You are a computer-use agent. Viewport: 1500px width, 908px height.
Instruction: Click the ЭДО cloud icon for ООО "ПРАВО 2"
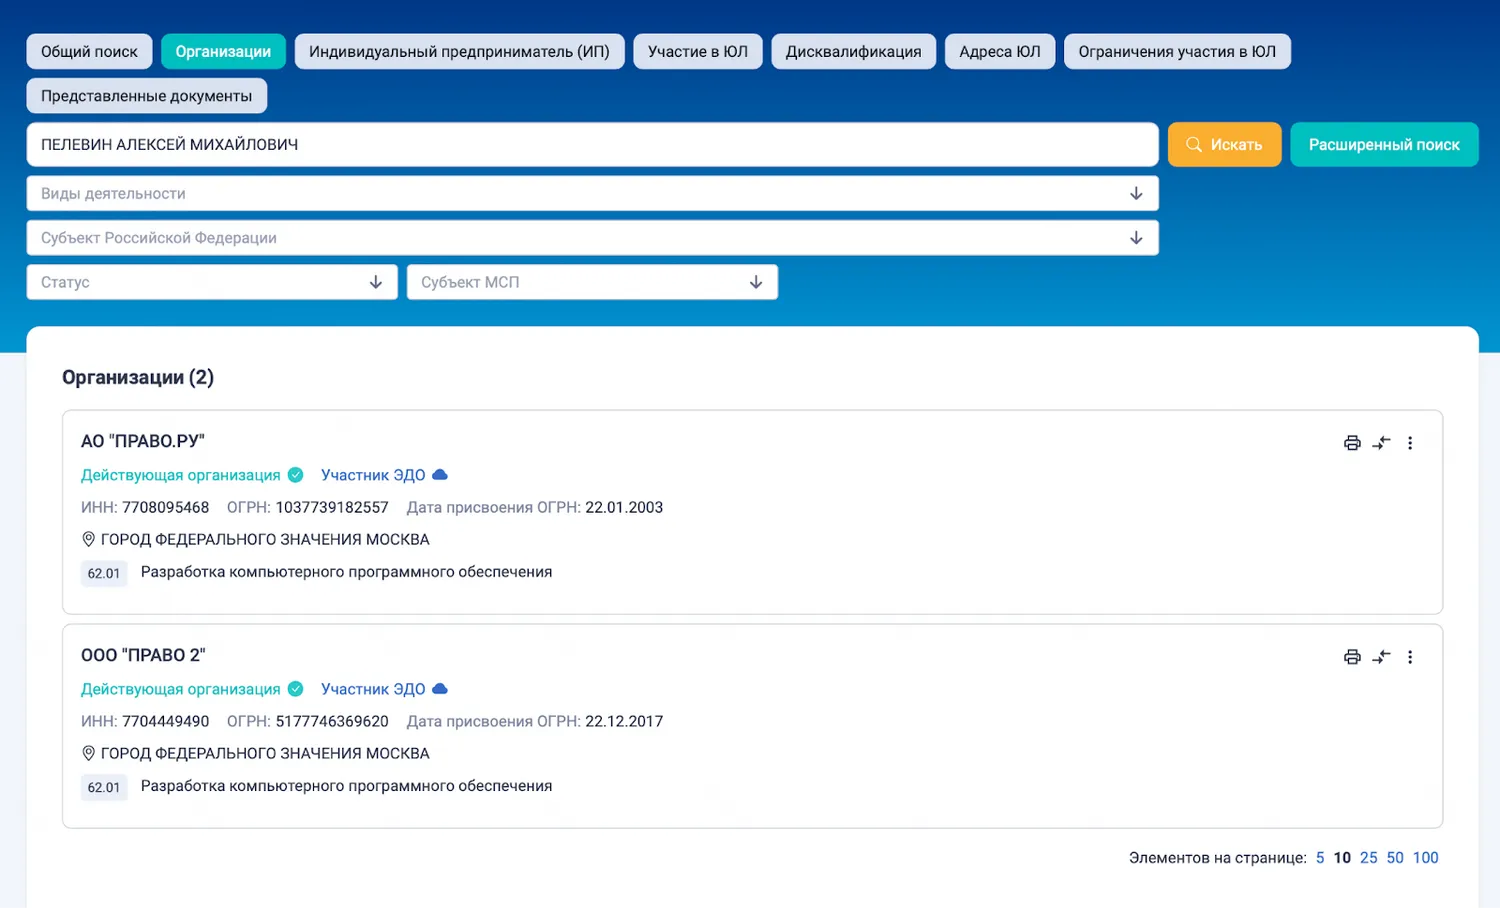[x=440, y=689]
